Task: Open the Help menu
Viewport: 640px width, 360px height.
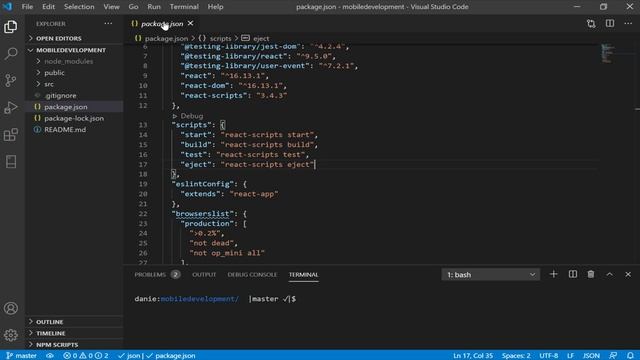Action: coord(215,7)
